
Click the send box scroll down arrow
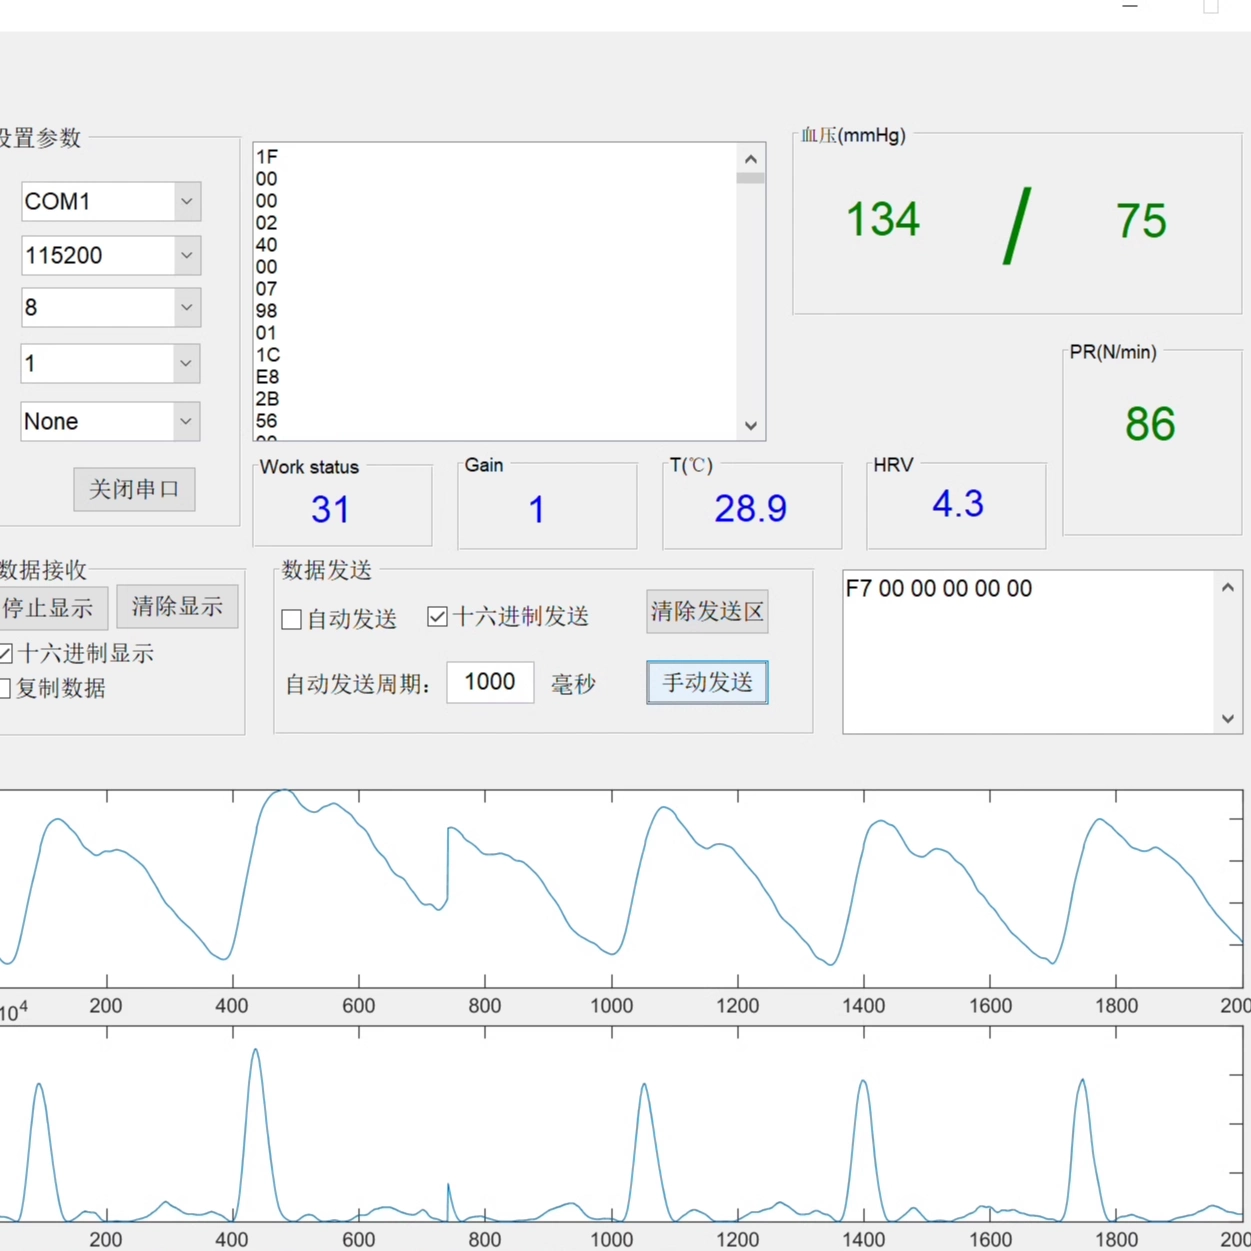pos(1228,719)
